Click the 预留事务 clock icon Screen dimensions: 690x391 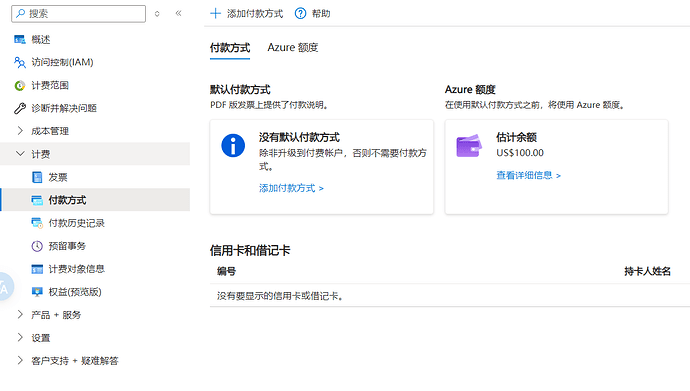(x=37, y=246)
